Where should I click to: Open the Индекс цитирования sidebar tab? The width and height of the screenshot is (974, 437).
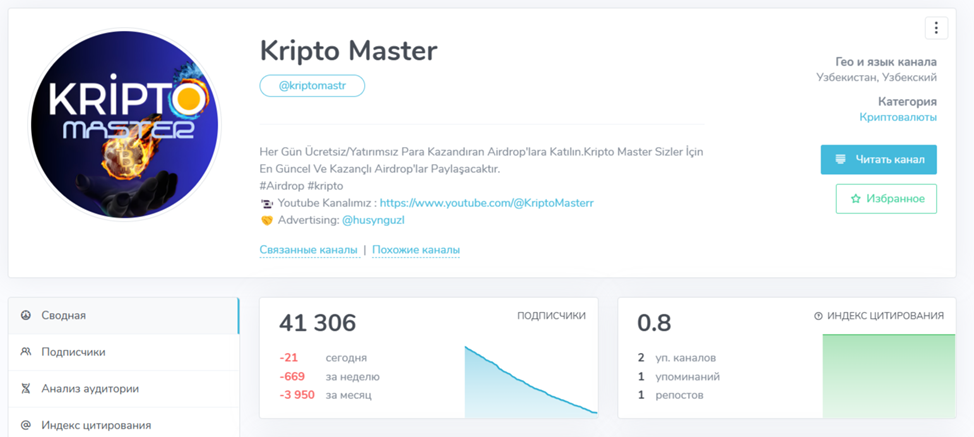click(124, 425)
